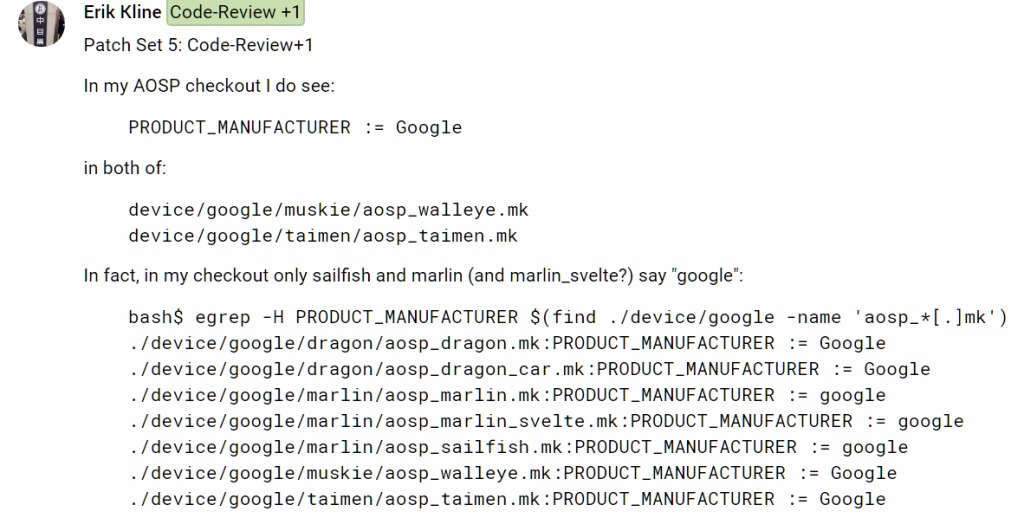The image size is (1024, 518).
Task: Click the aosp_marlin.mk output line
Action: click(507, 395)
